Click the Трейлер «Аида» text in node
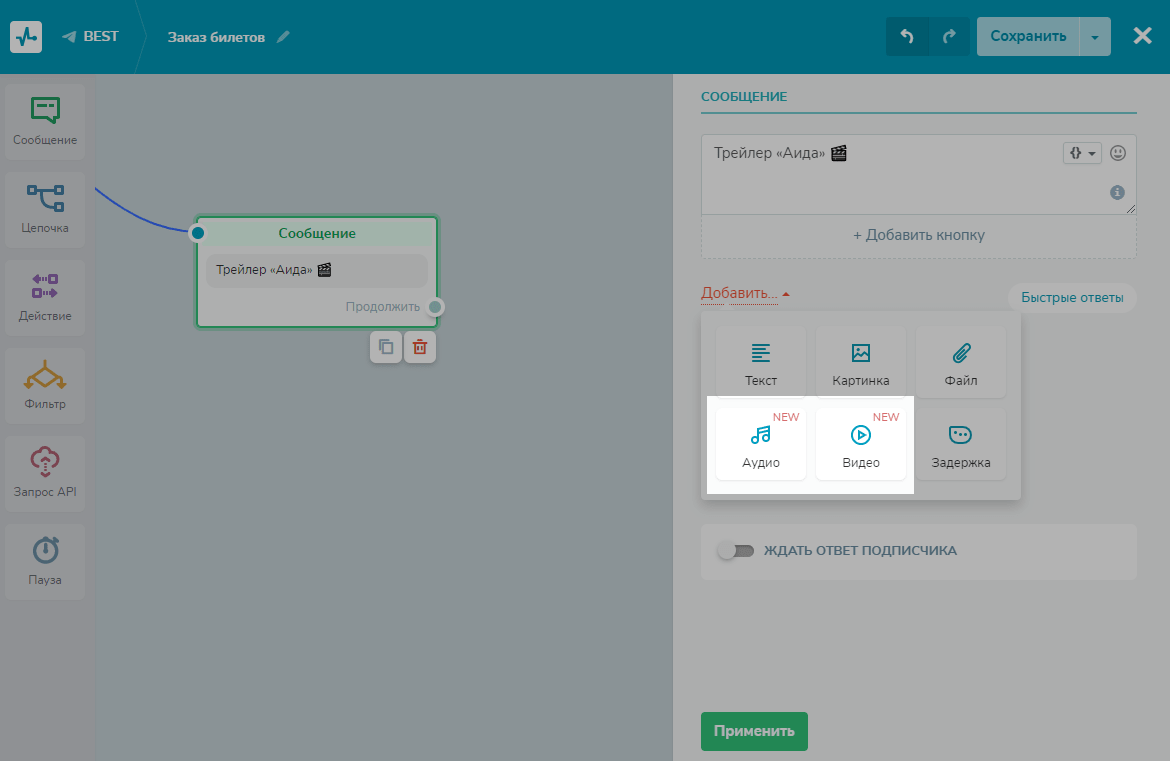 pyautogui.click(x=273, y=270)
